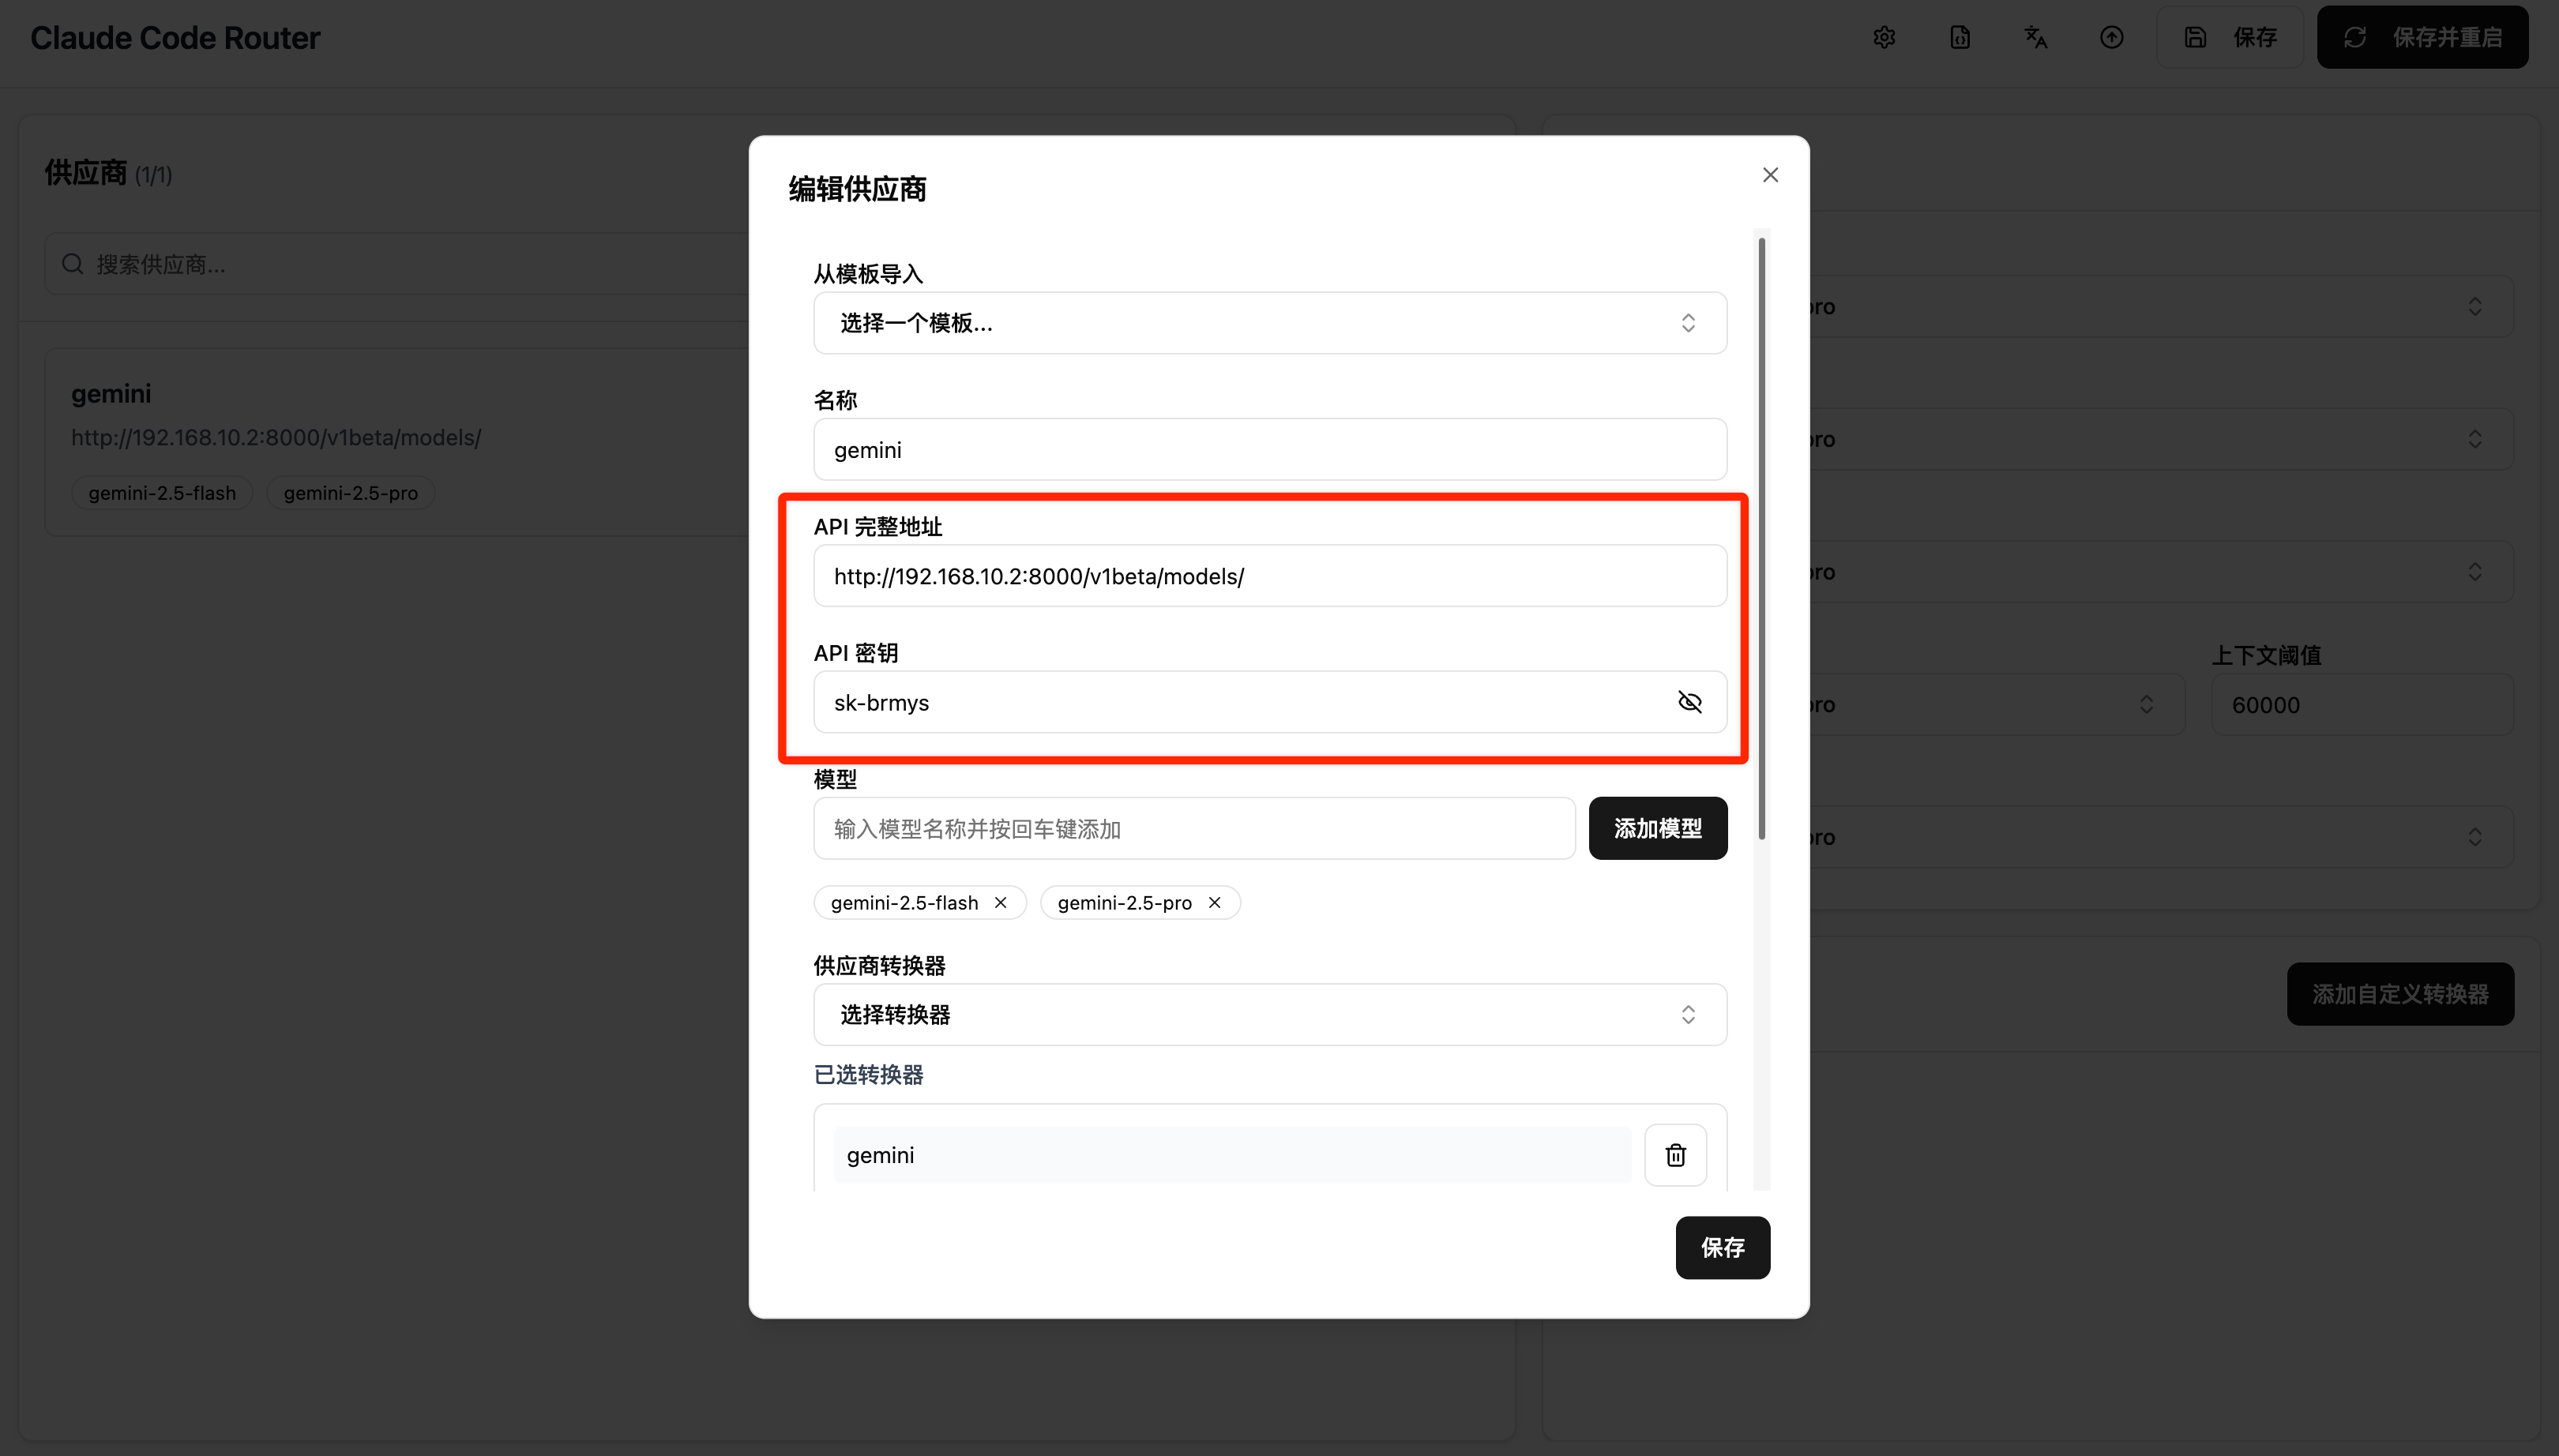Click the dialog vertical scrollbar
This screenshot has width=2559, height=1456.
tap(1761, 540)
